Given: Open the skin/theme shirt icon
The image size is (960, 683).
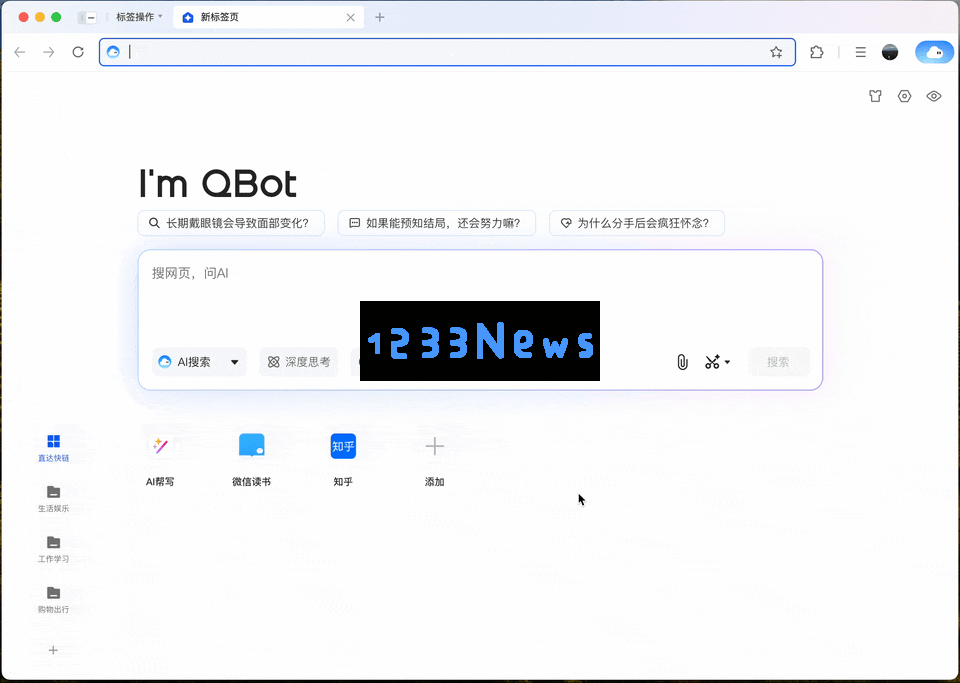Looking at the screenshot, I should tap(876, 96).
